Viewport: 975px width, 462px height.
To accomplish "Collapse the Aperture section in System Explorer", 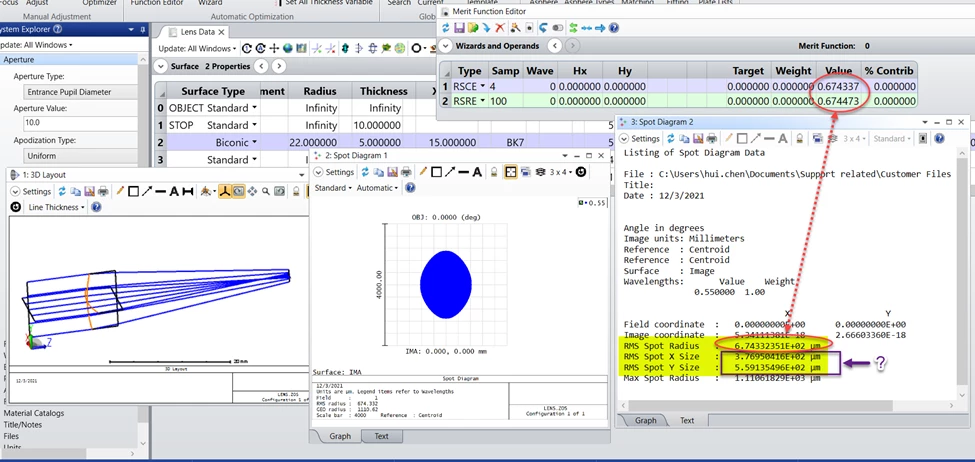I will (69, 60).
